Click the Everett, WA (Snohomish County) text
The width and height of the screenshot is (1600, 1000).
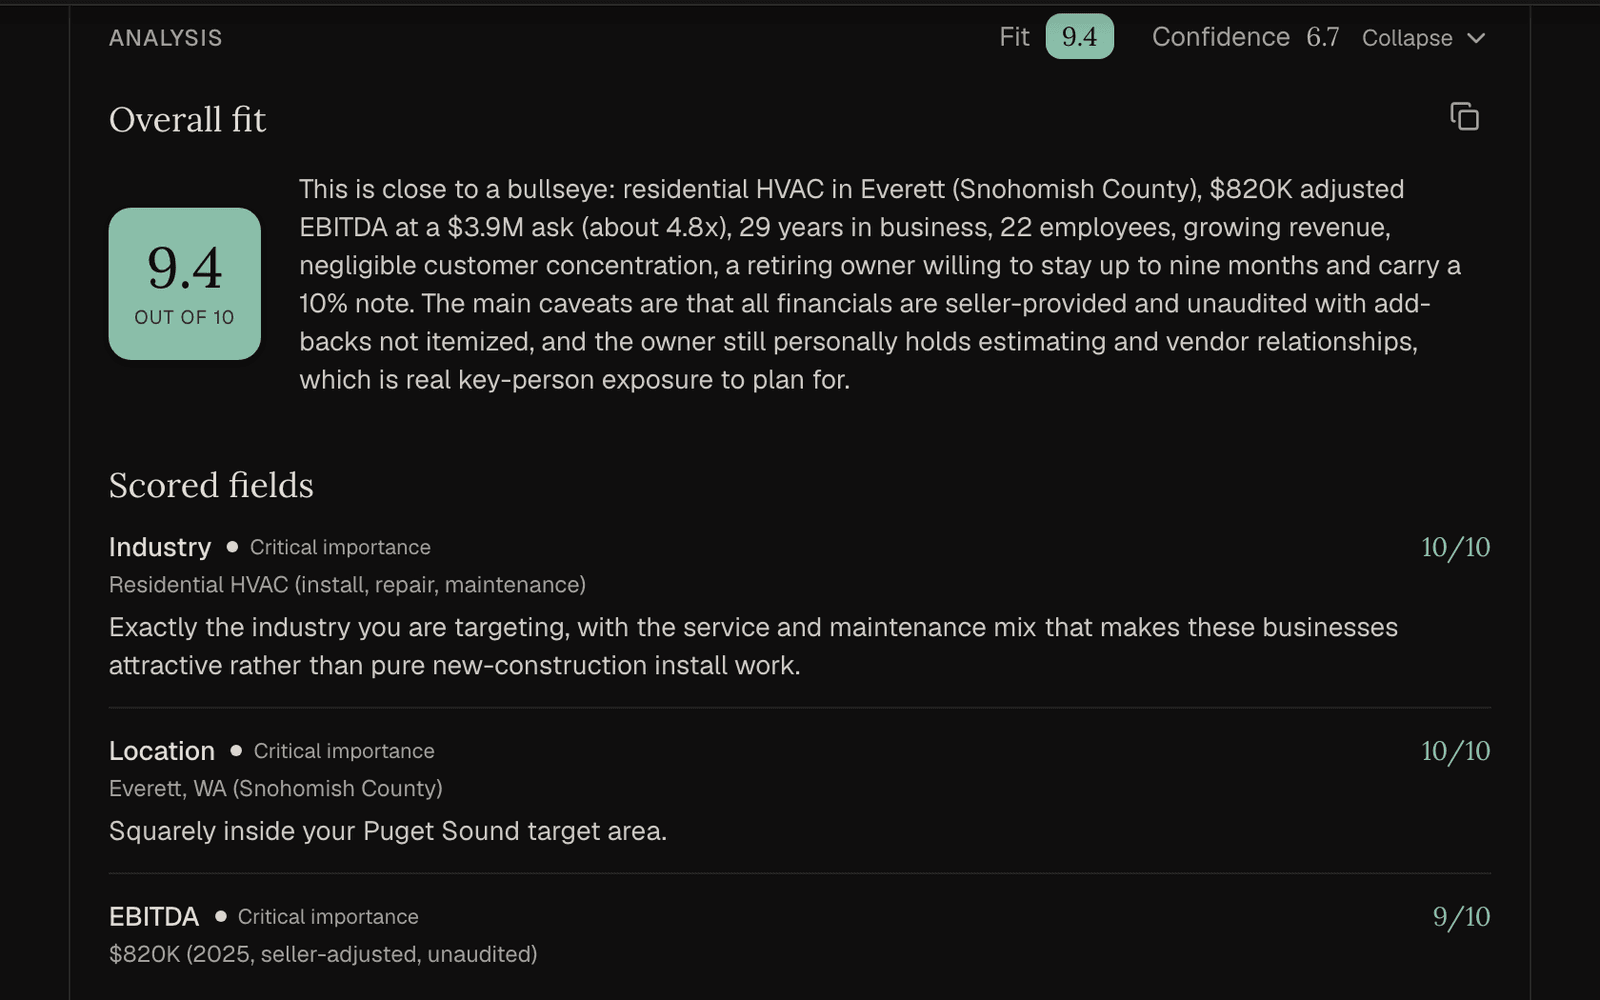[x=276, y=789]
